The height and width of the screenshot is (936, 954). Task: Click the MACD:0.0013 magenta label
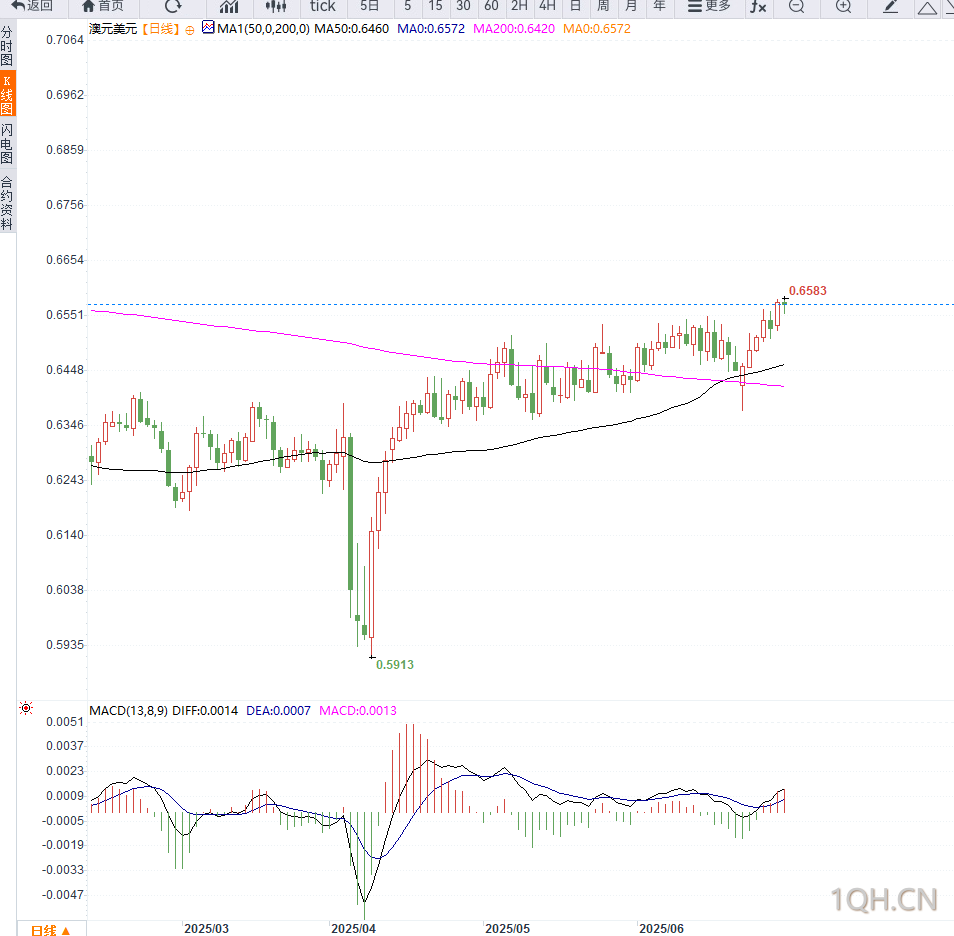[x=358, y=711]
